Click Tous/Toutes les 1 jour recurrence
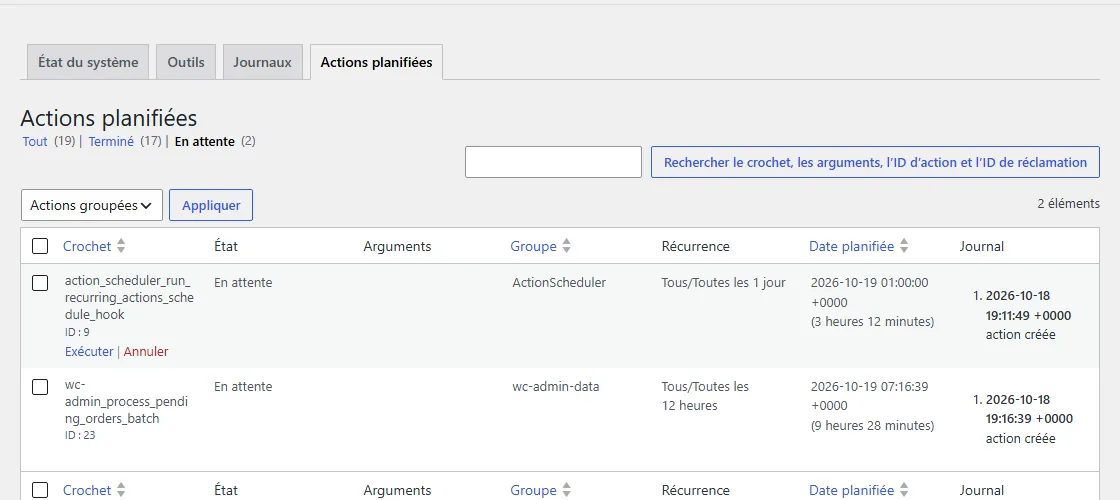Viewport: 1120px width, 500px height. coord(724,282)
